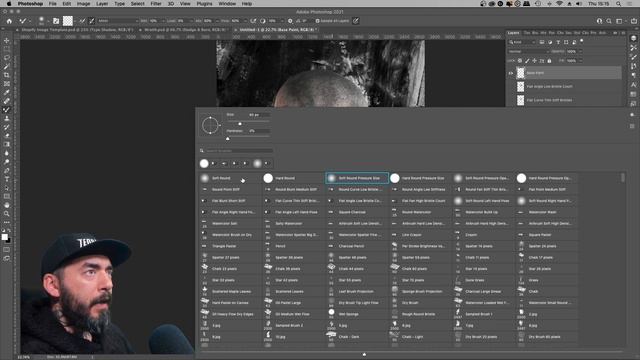Image resolution: width=640 pixels, height=360 pixels.
Task: Switch to Shopify Image Template.psd tab
Action: [x=77, y=30]
